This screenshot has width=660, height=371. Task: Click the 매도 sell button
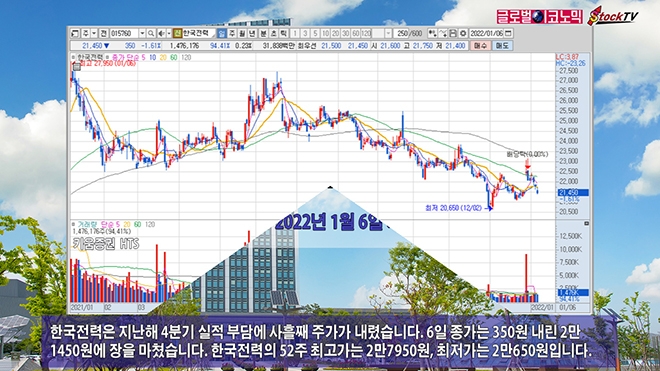click(503, 45)
